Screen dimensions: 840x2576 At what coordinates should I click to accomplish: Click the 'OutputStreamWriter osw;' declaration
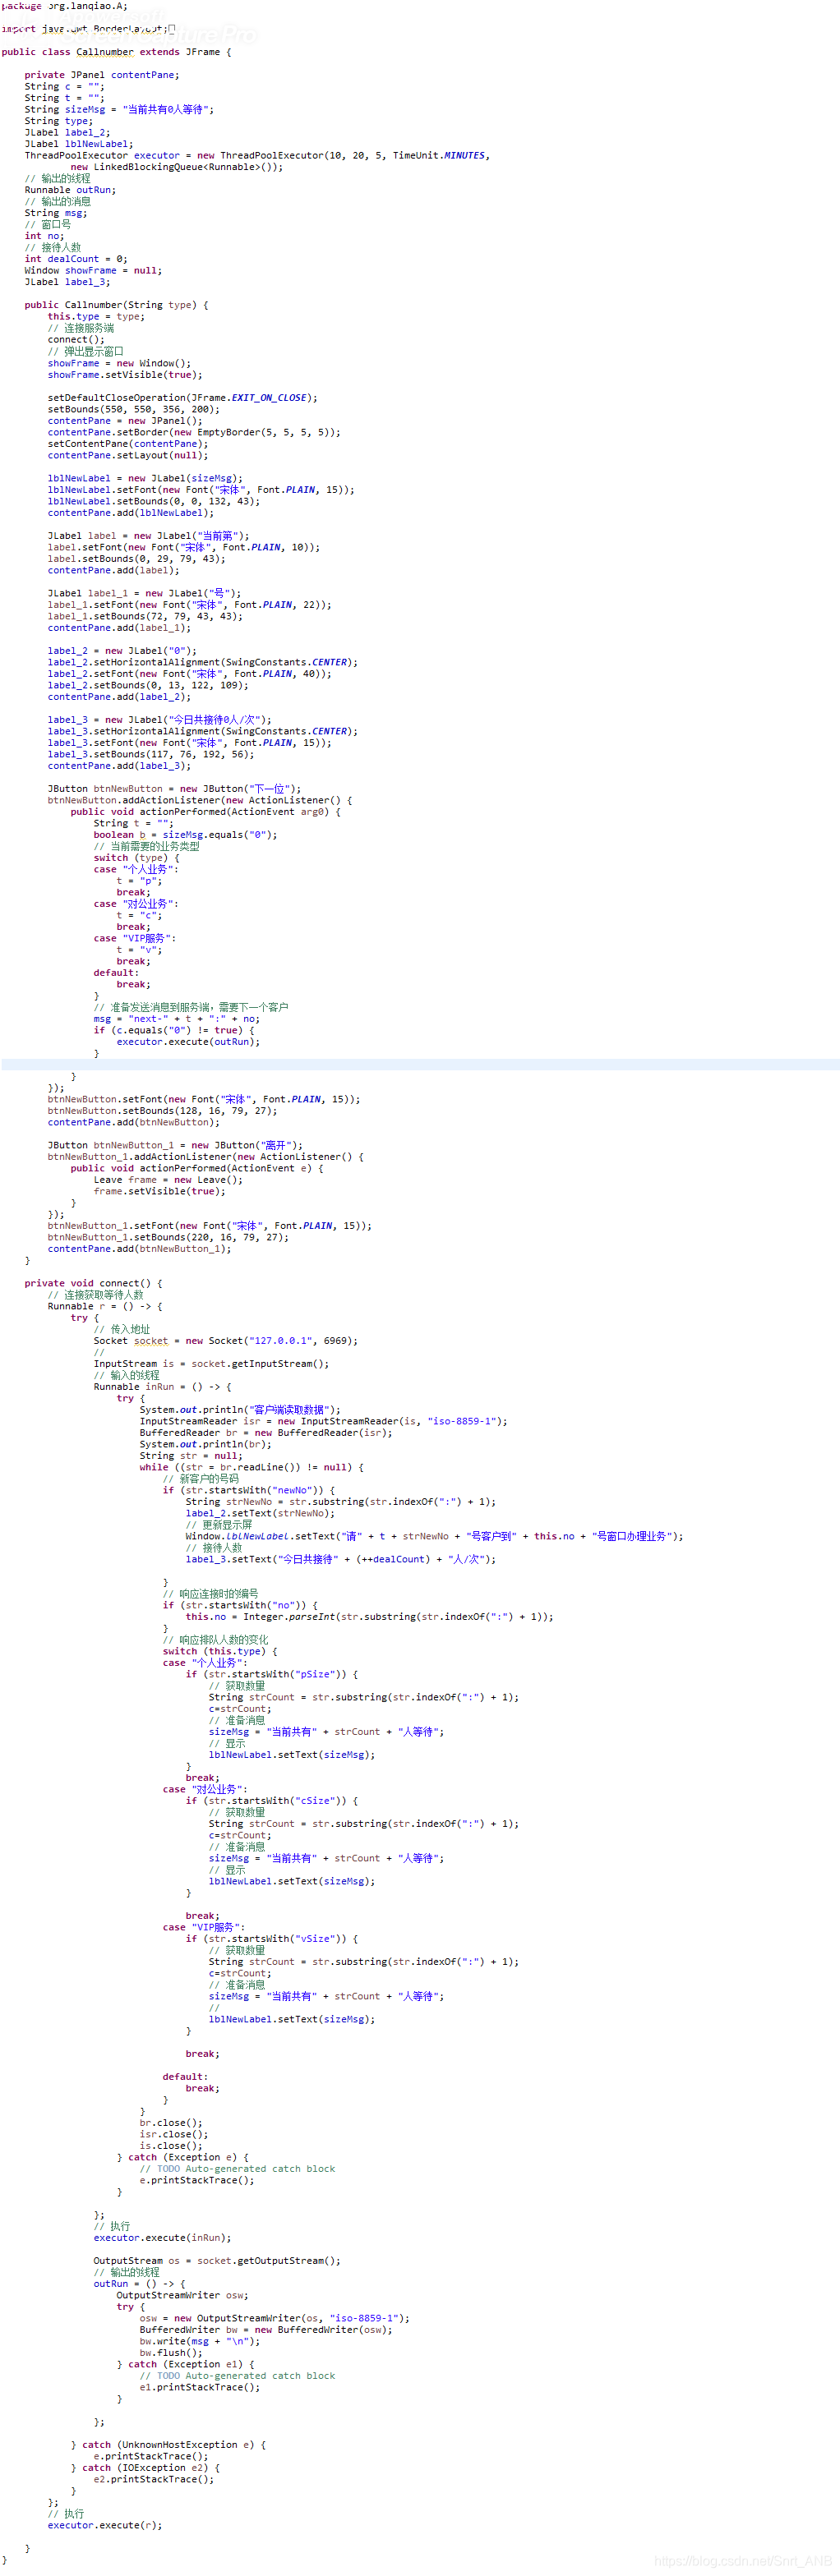[x=183, y=2295]
